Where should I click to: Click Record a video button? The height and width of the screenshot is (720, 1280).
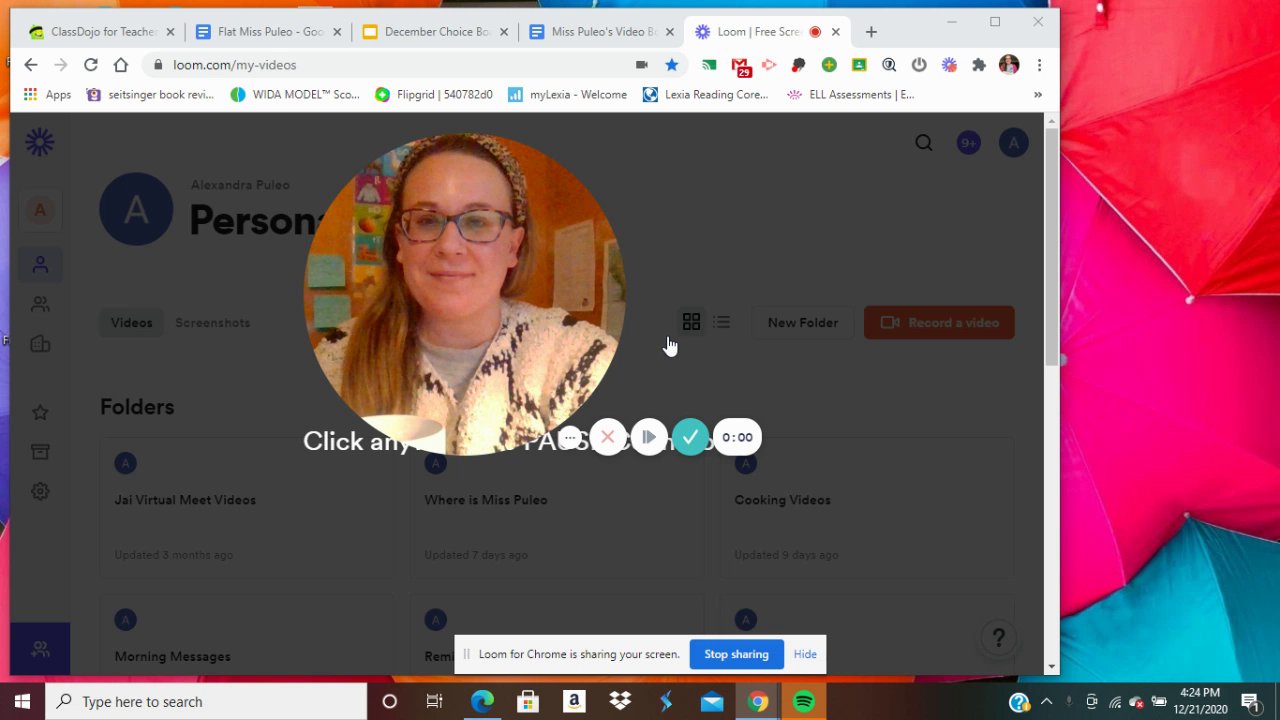point(939,323)
